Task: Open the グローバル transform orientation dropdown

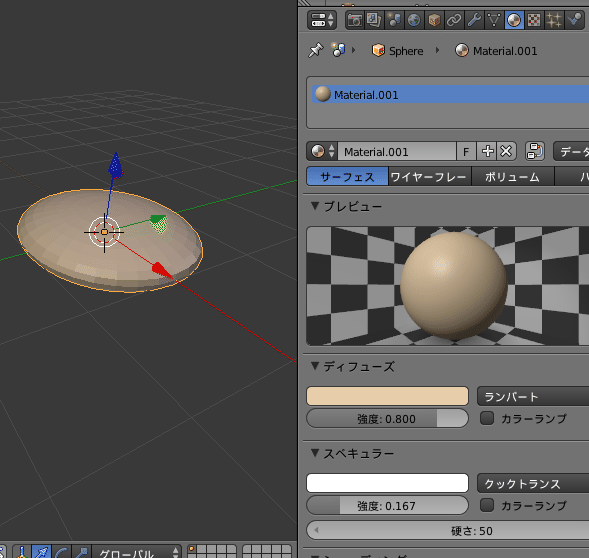Action: [x=136, y=552]
